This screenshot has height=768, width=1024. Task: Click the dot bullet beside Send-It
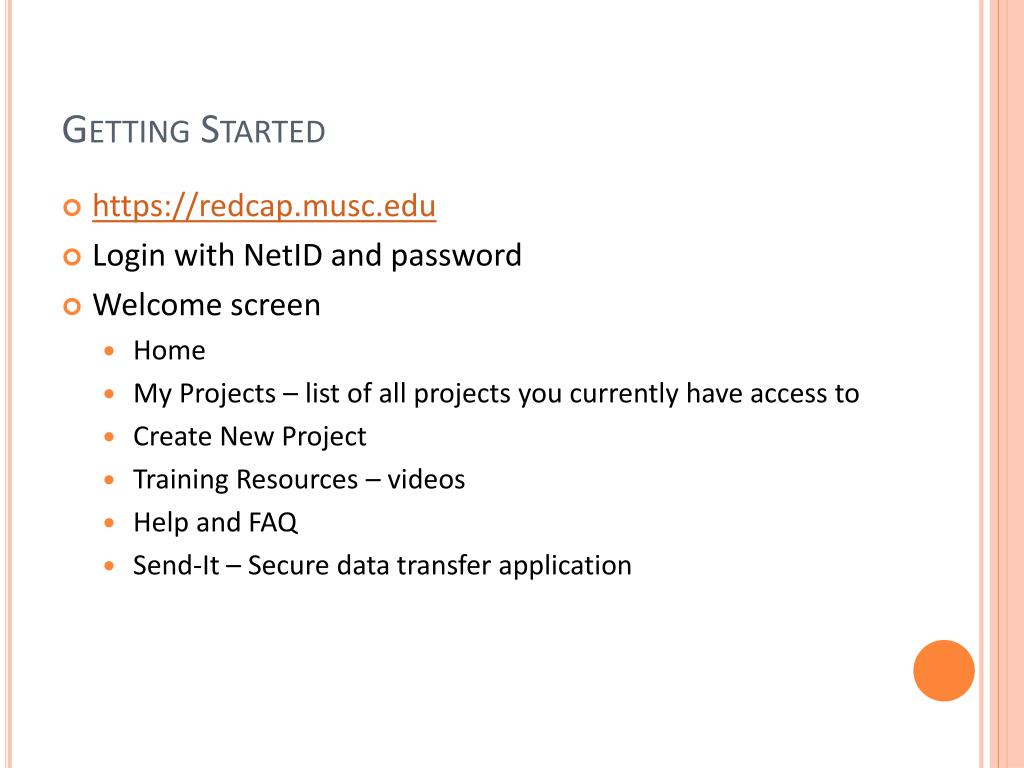tap(109, 566)
